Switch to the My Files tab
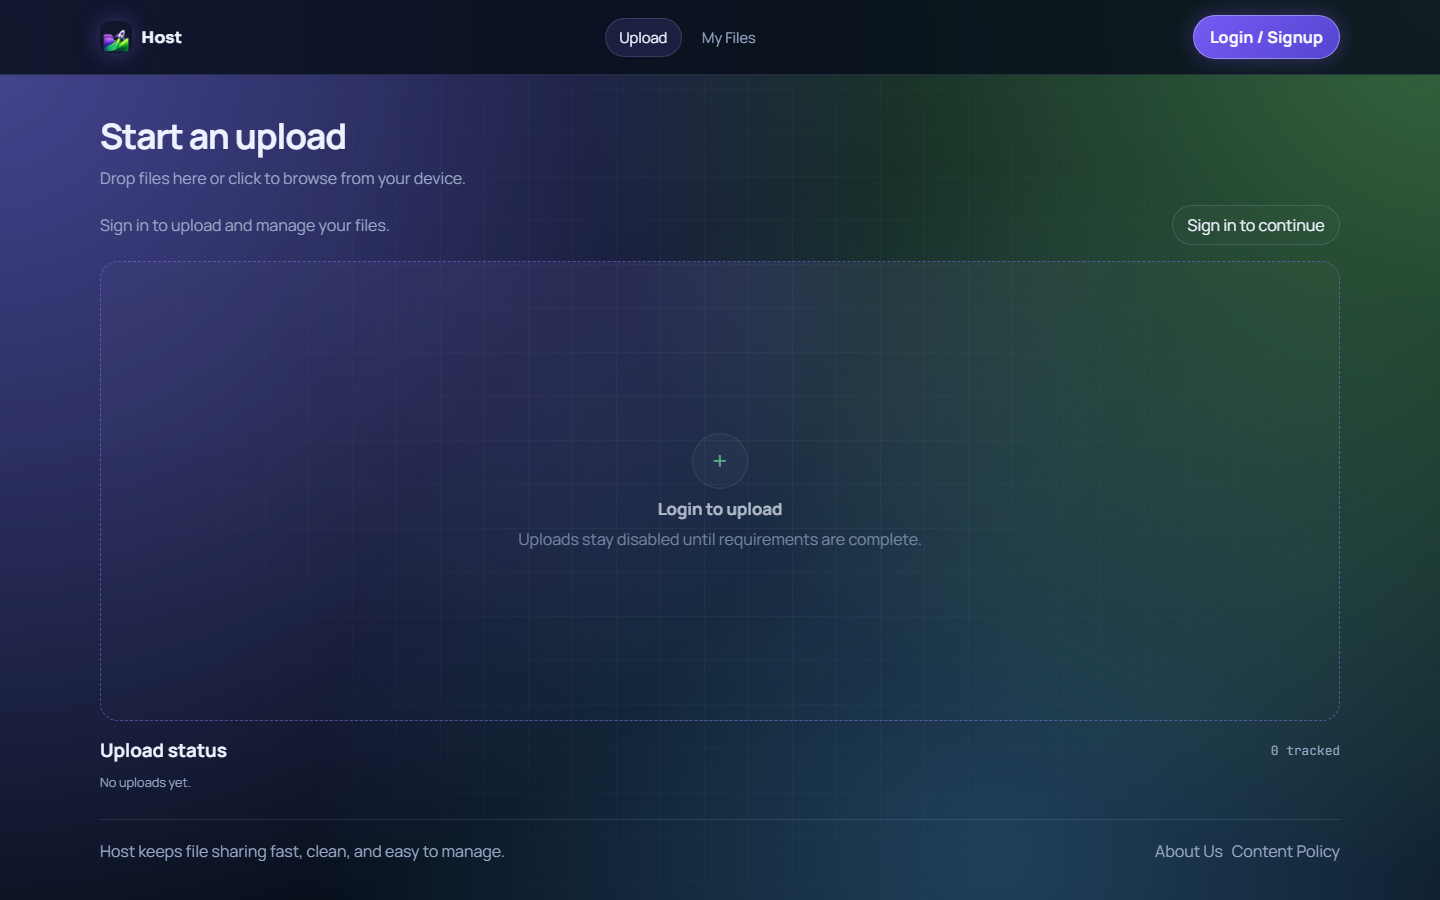This screenshot has height=900, width=1440. pyautogui.click(x=728, y=38)
